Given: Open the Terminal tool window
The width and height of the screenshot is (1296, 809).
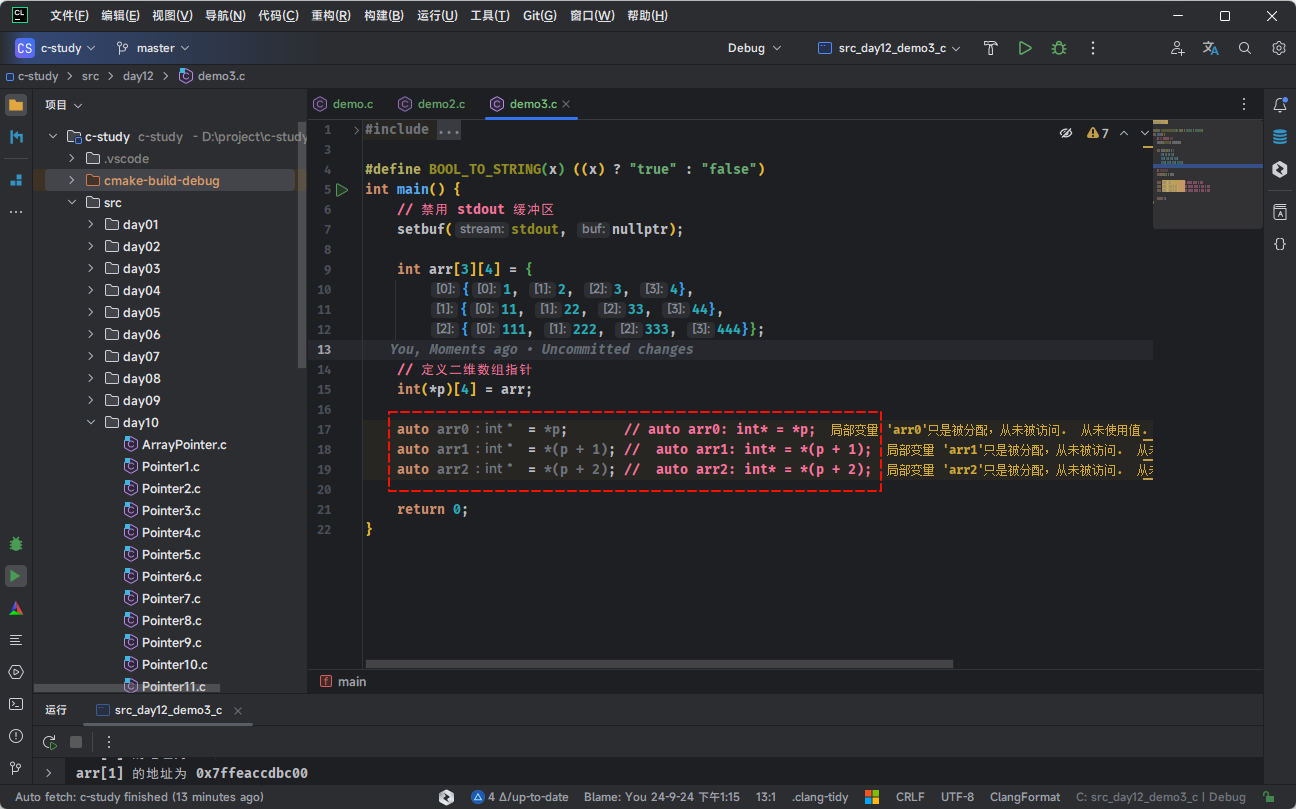Looking at the screenshot, I should click(x=16, y=704).
